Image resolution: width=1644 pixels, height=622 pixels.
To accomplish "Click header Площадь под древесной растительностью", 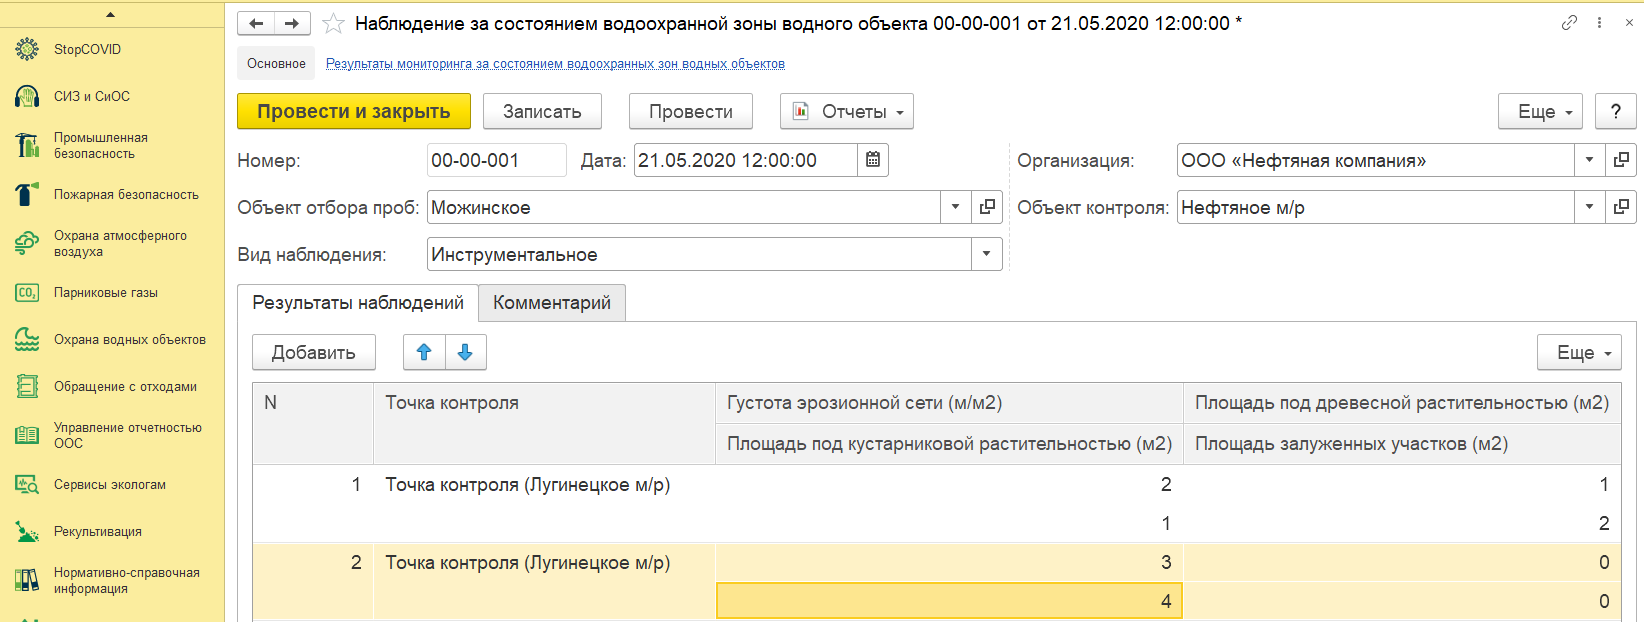I will pyautogui.click(x=1402, y=403).
